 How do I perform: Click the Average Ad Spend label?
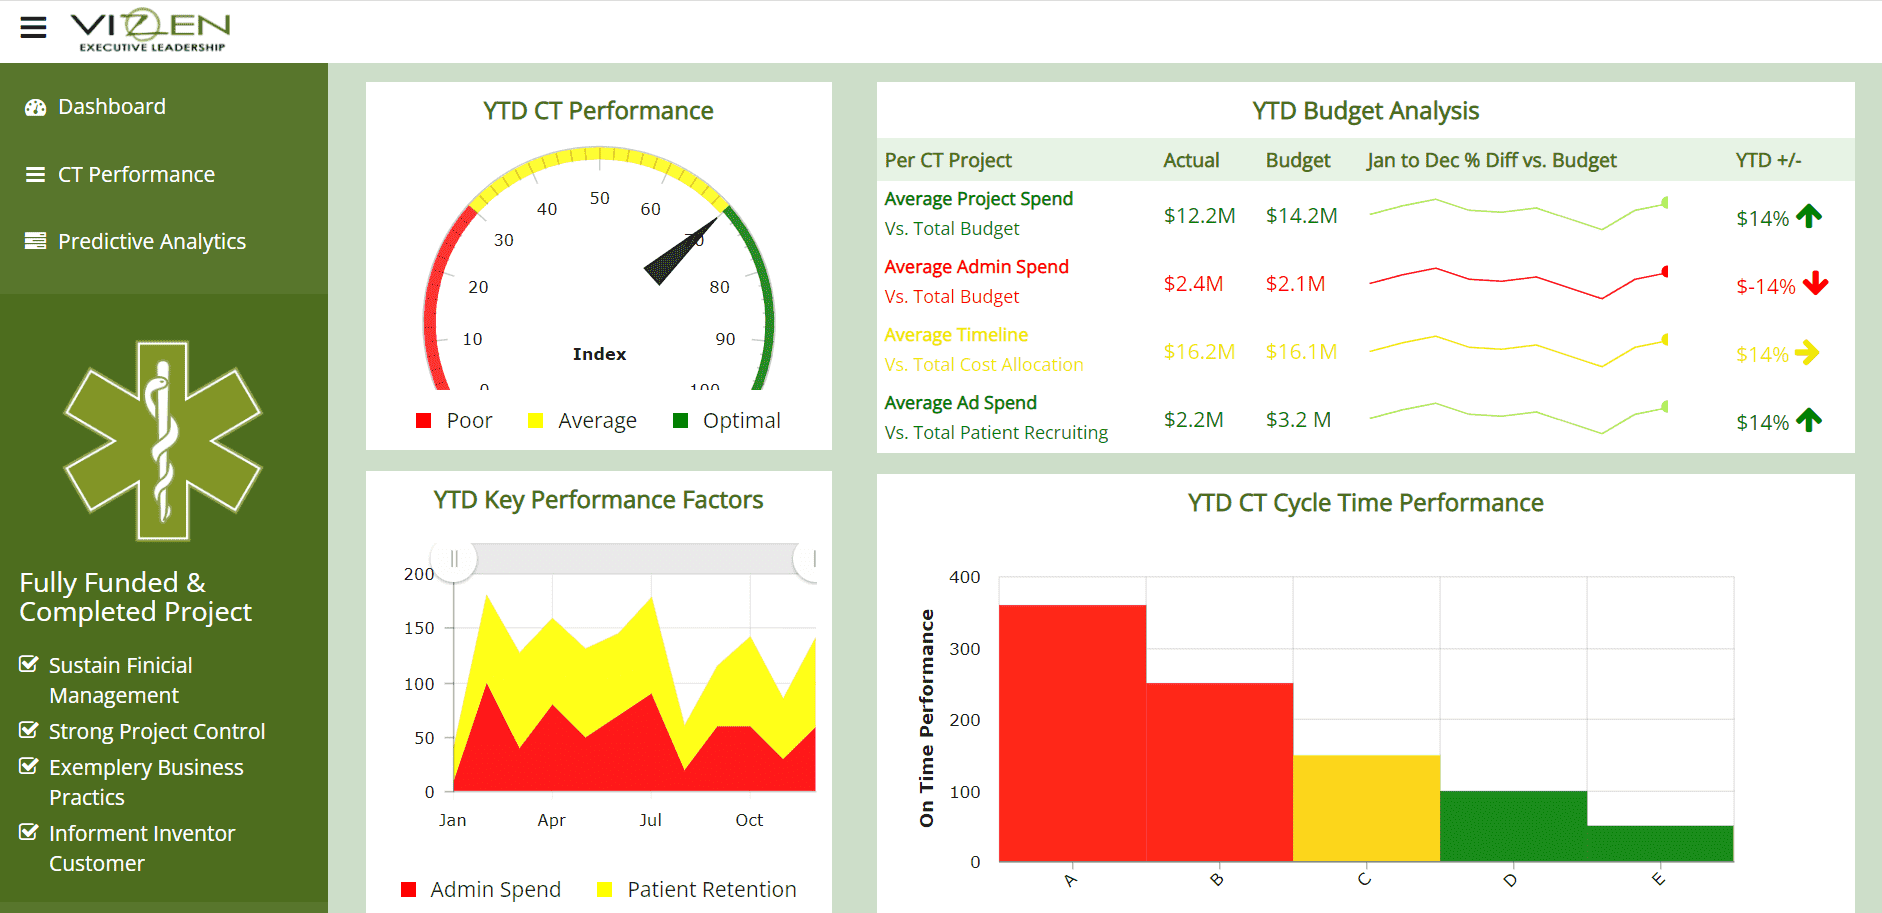pyautogui.click(x=960, y=403)
